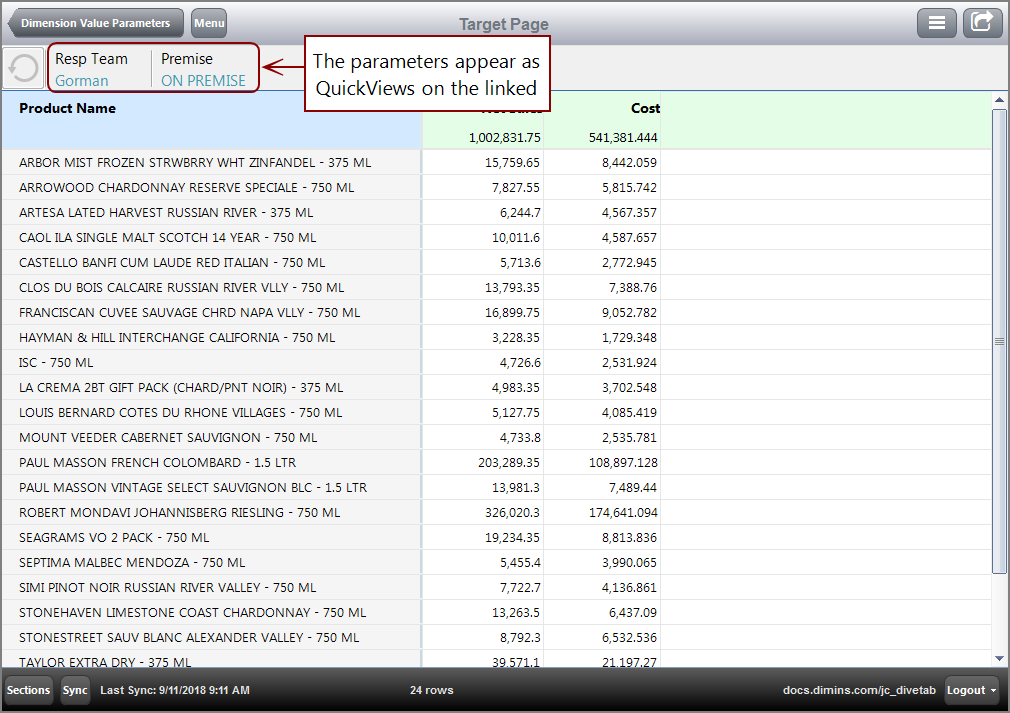Screen dimensions: 1010x713
Task: Click the scrollbar up arrow
Action: [998, 99]
